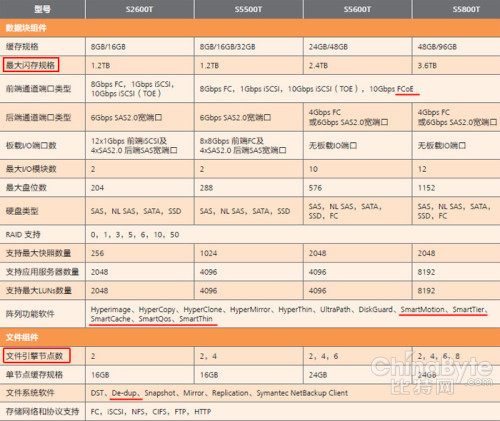The width and height of the screenshot is (500, 421).
Task: Click the 文件引擎节点数 row label
Action: tap(34, 356)
